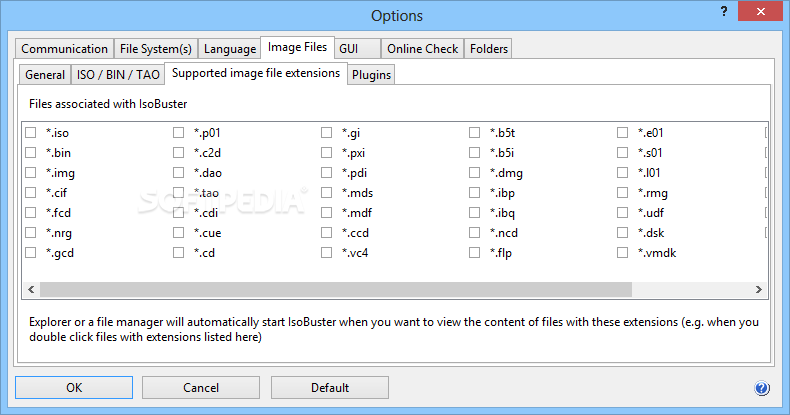Click the horizontal scrollbar thumb
790x415 pixels.
point(336,290)
